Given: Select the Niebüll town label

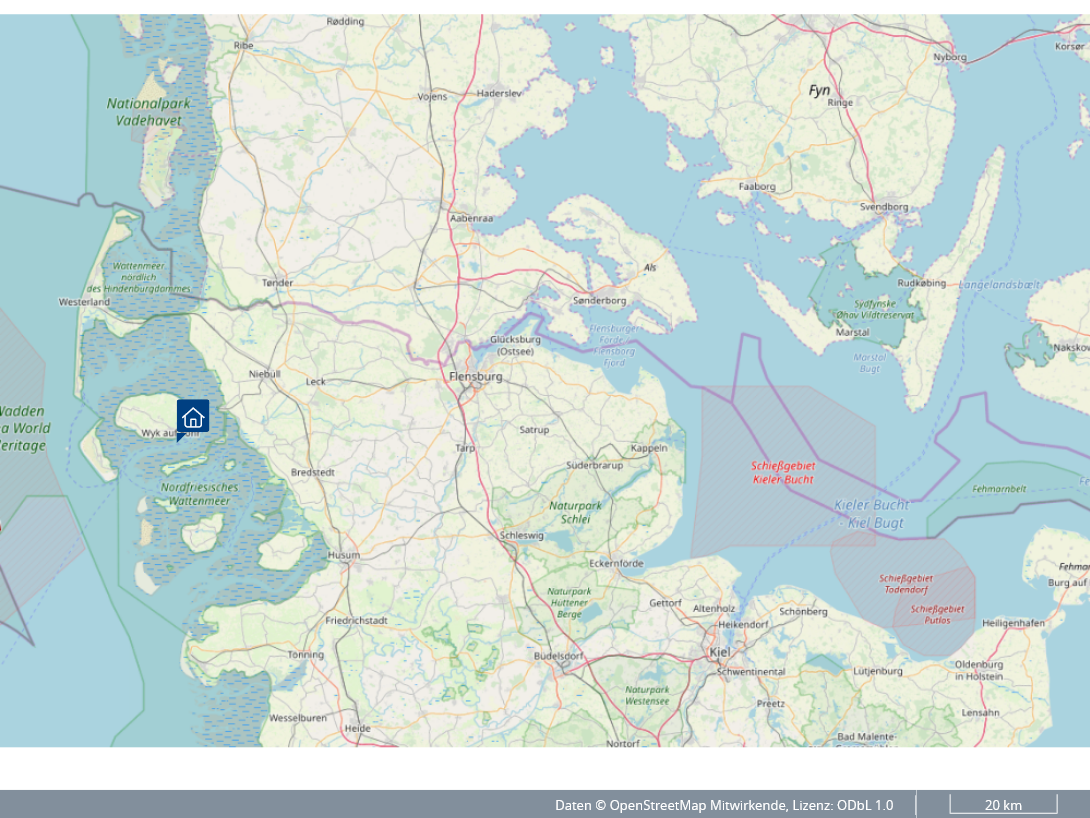Looking at the screenshot, I should click(264, 374).
